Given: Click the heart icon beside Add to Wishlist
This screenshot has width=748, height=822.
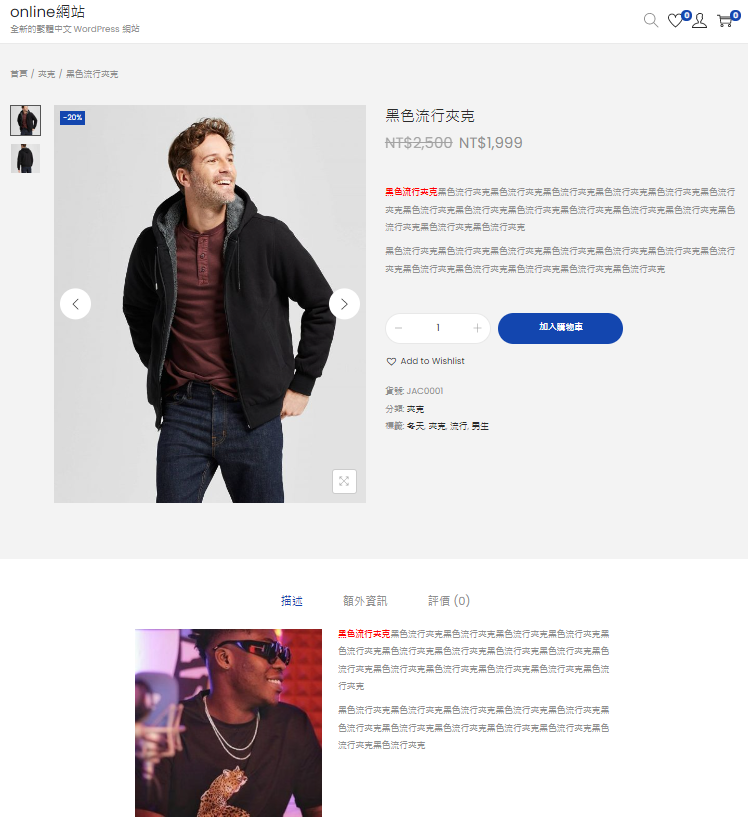Looking at the screenshot, I should [x=391, y=361].
